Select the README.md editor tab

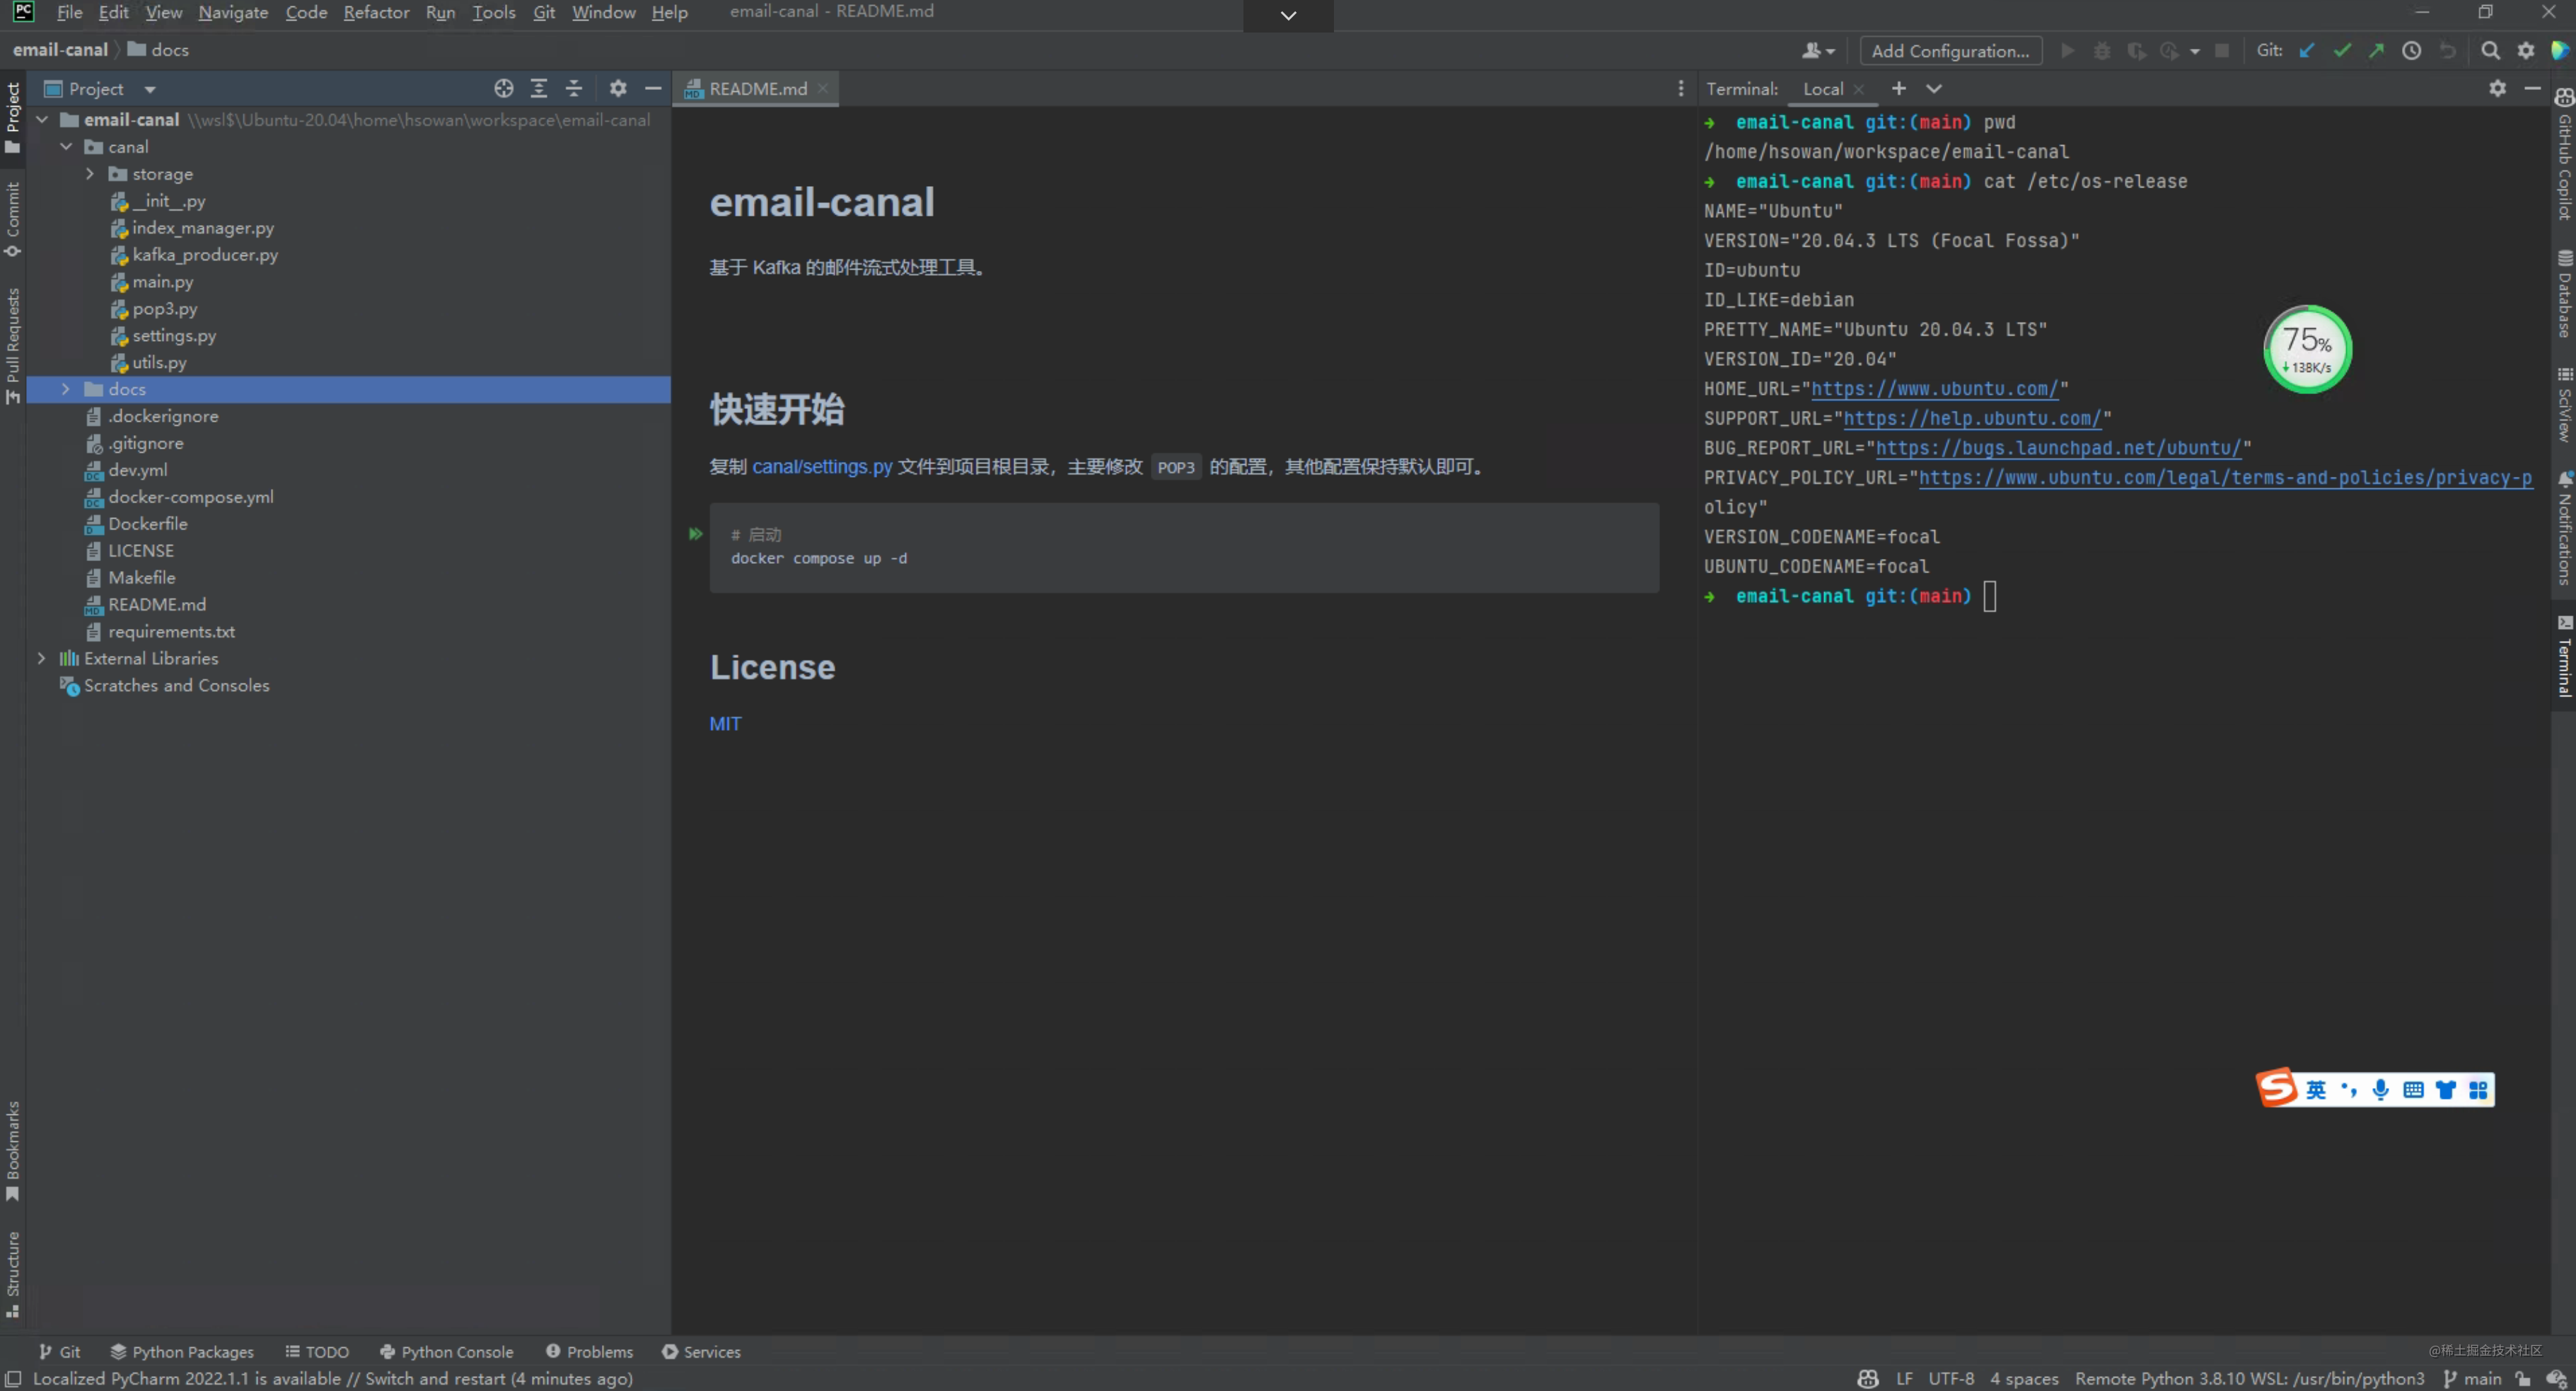[x=756, y=89]
